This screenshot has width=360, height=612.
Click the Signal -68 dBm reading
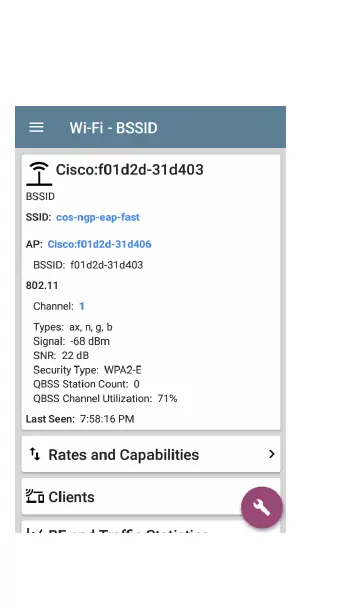[71, 341]
